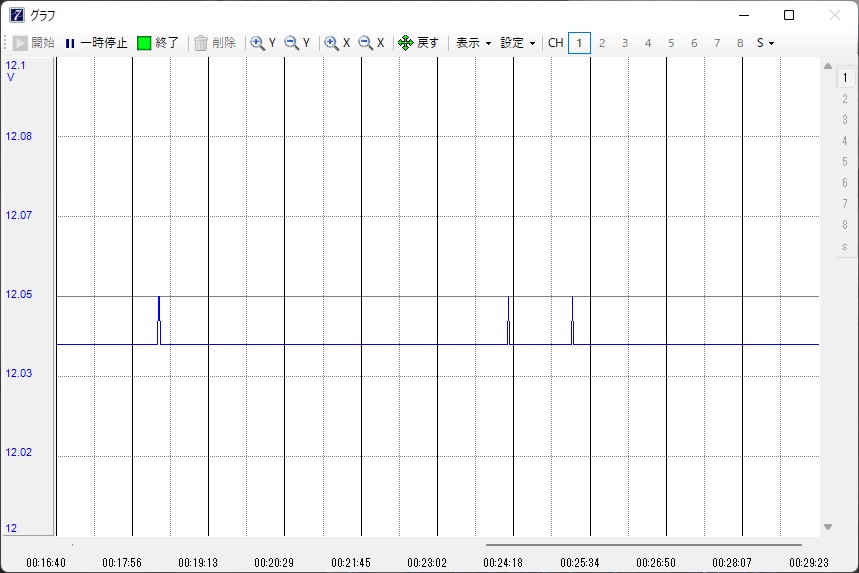
Task: Open the 表示 dropdown menu
Action: point(473,43)
